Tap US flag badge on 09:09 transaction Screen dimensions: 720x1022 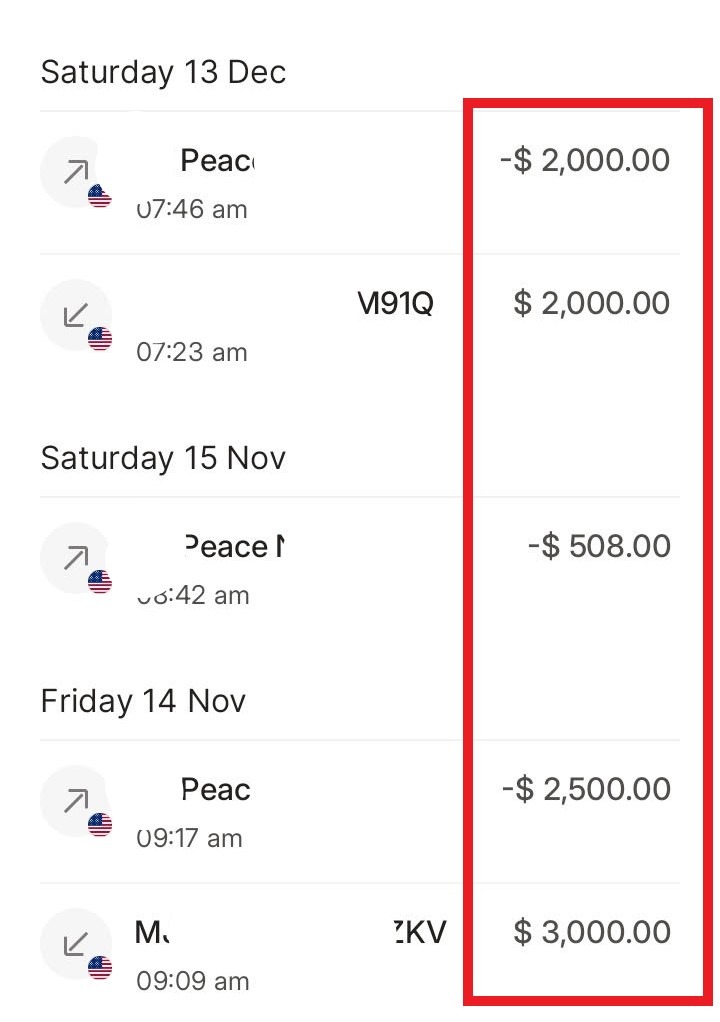[100, 968]
